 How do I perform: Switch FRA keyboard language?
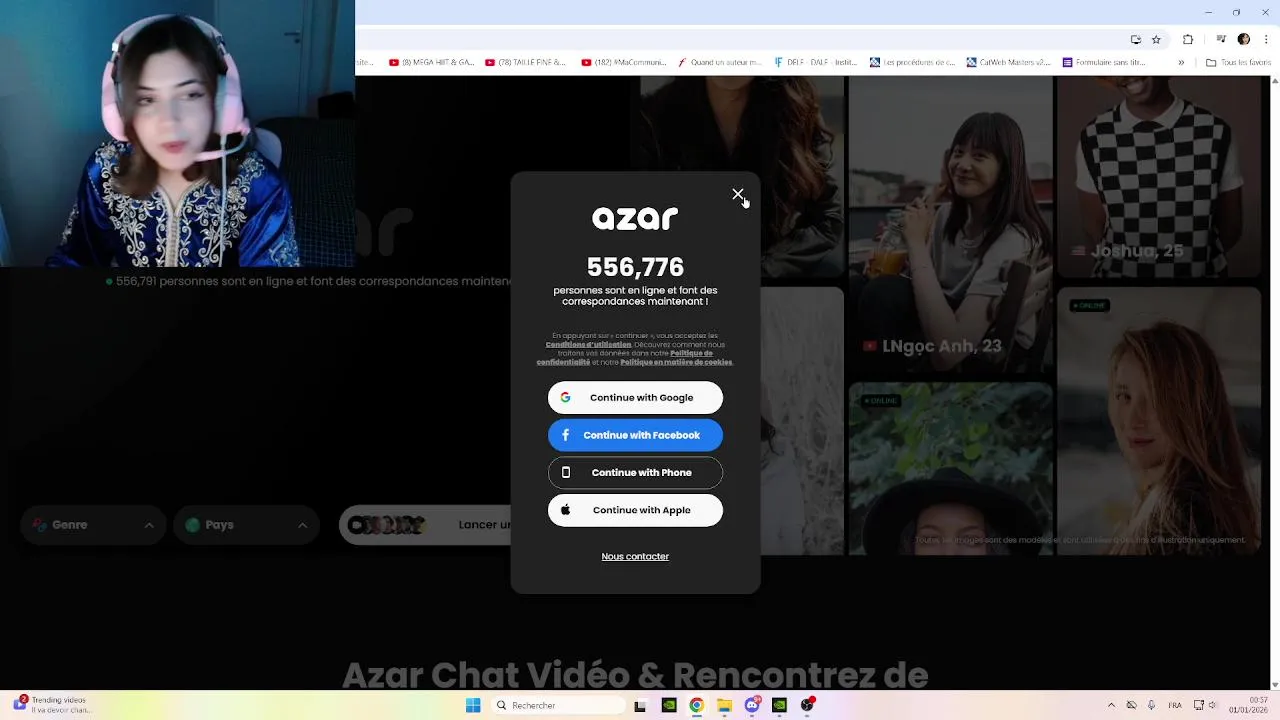1175,705
